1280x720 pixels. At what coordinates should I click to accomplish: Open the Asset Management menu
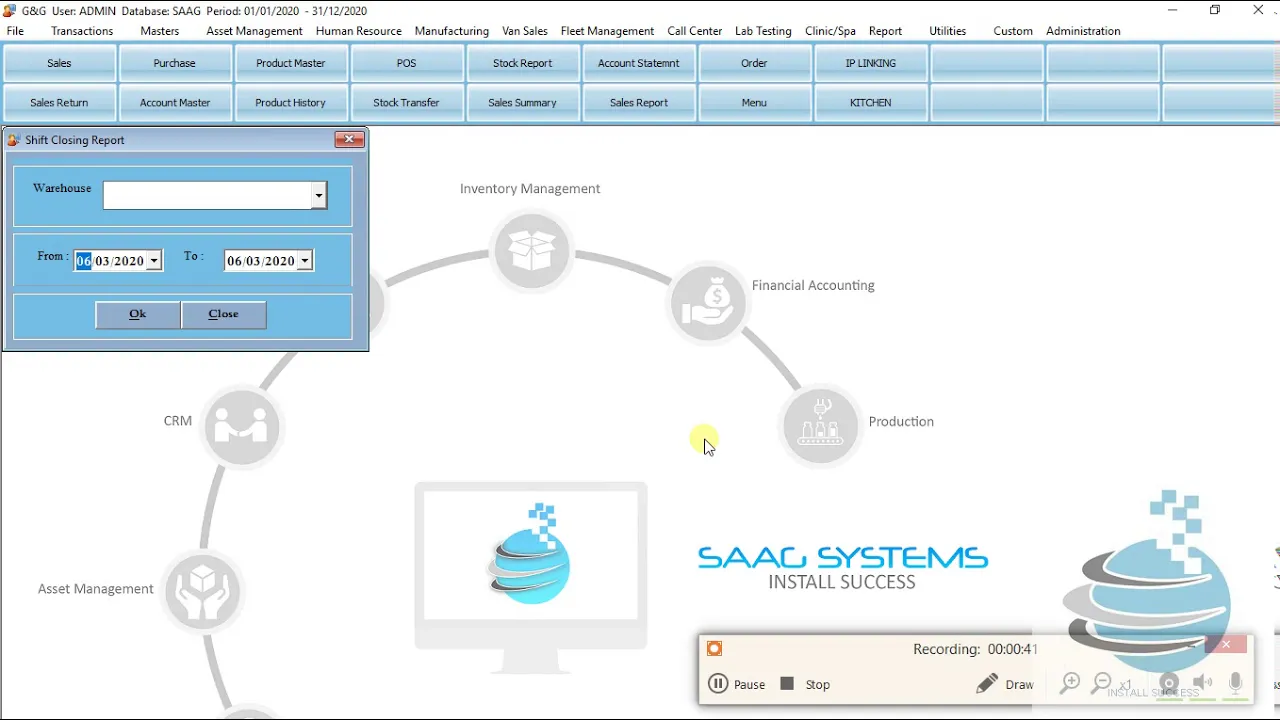click(x=254, y=31)
